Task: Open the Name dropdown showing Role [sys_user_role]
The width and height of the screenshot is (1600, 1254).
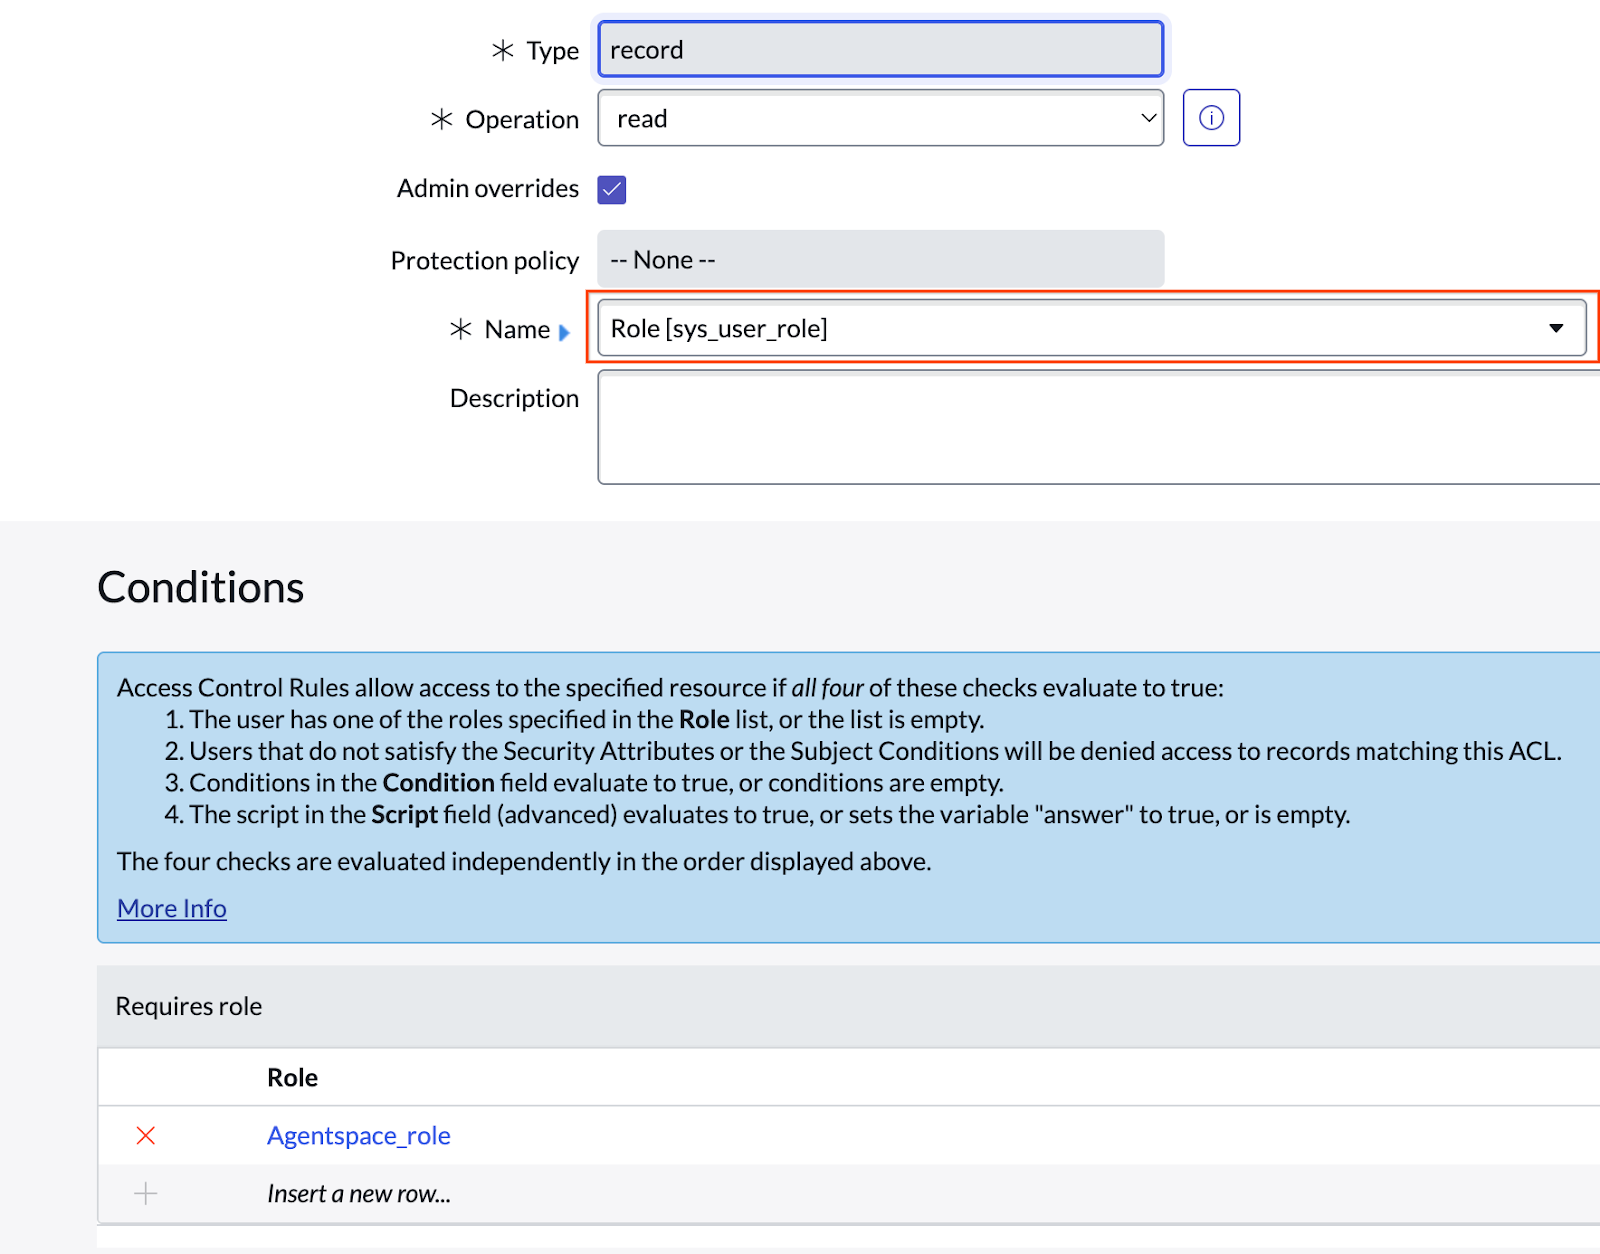Action: coord(1091,328)
